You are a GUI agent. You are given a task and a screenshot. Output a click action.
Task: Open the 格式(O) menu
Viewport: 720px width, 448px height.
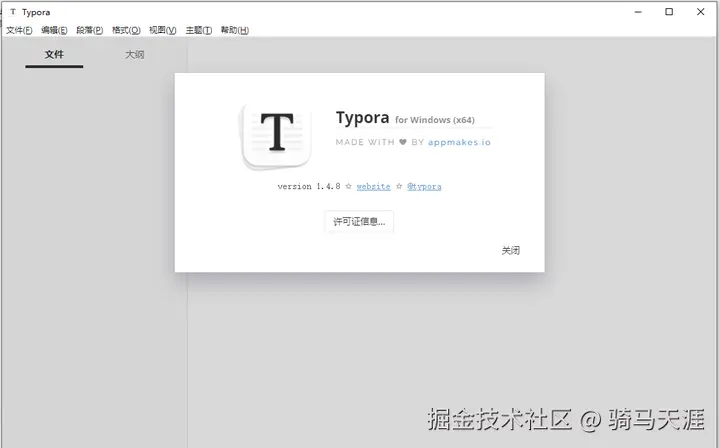tap(126, 30)
